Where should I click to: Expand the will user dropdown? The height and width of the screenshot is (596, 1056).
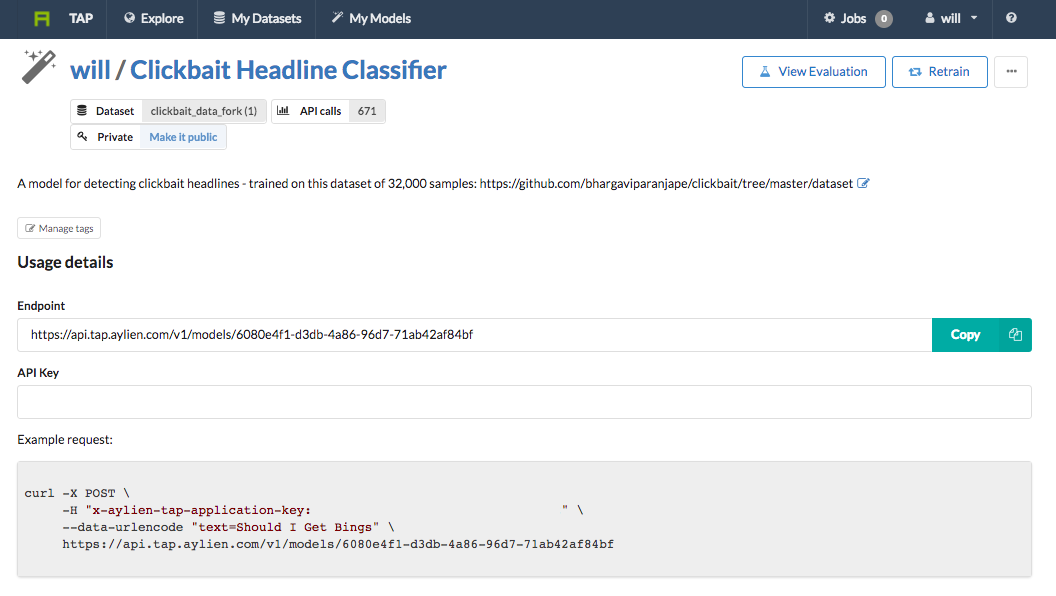pos(951,18)
